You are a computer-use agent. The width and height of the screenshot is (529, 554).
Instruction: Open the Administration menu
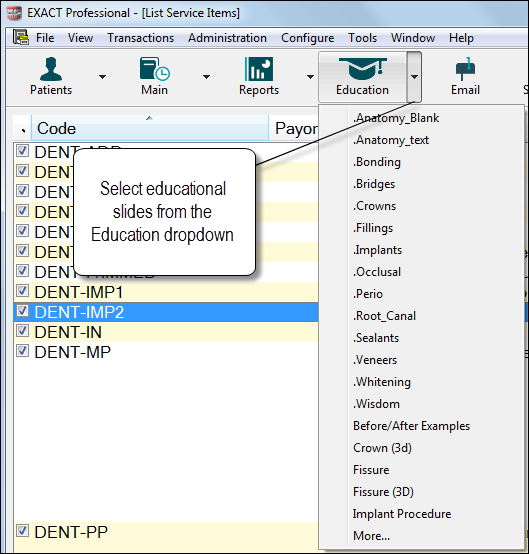(x=227, y=37)
